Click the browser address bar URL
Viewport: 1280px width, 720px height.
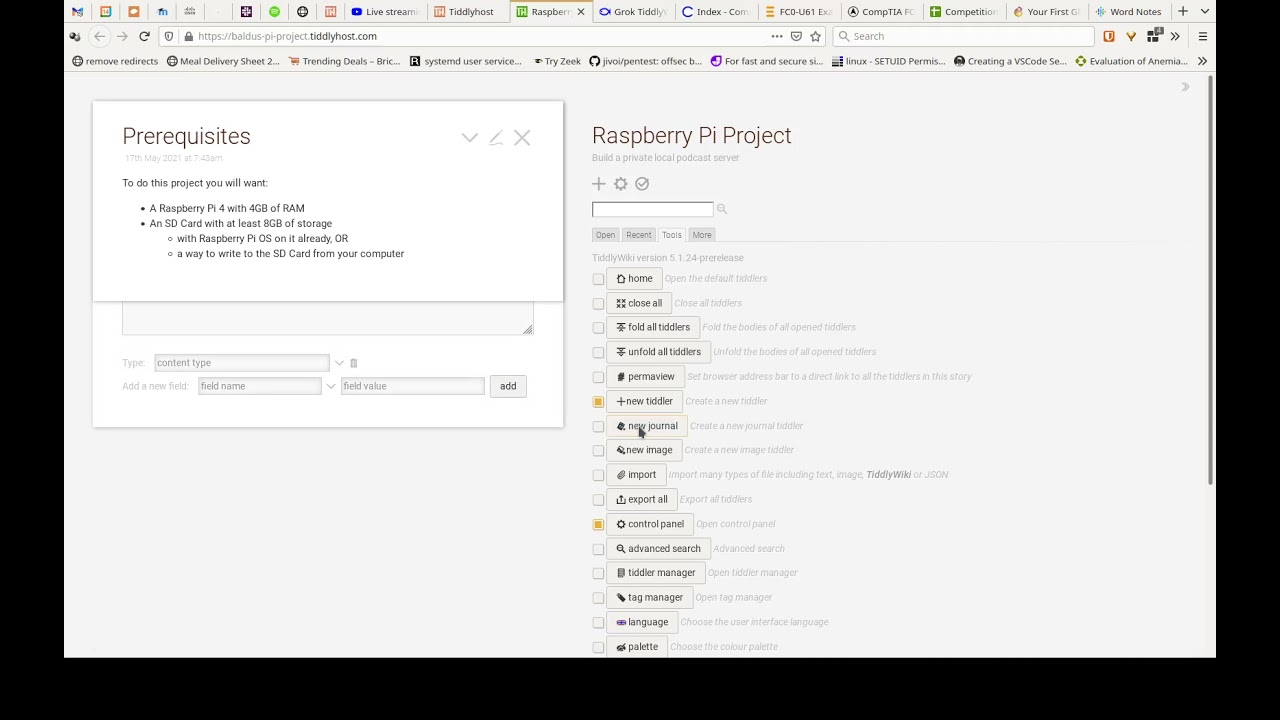287,36
